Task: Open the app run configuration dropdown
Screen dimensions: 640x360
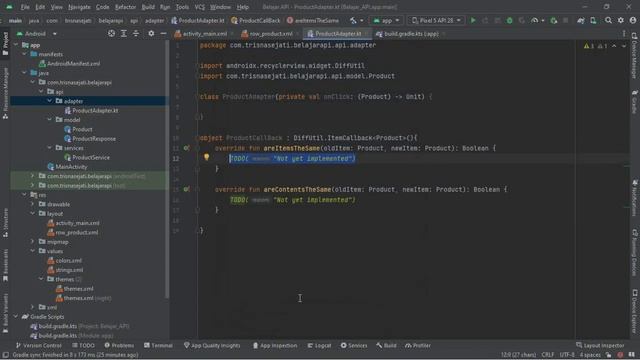Action: coord(386,20)
